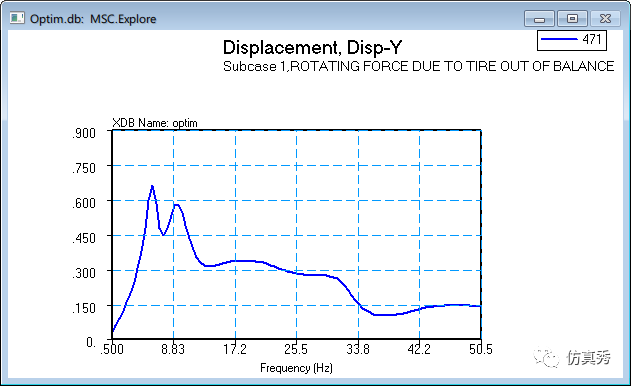Click the .500 x-axis value

[112, 349]
